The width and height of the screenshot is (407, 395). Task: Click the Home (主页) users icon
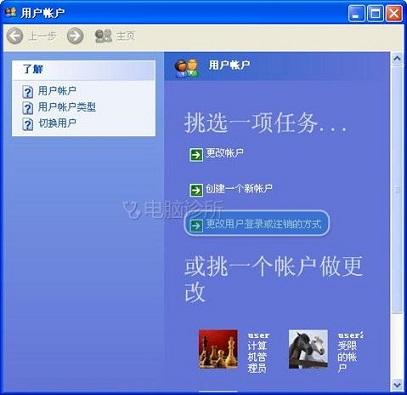click(x=103, y=36)
